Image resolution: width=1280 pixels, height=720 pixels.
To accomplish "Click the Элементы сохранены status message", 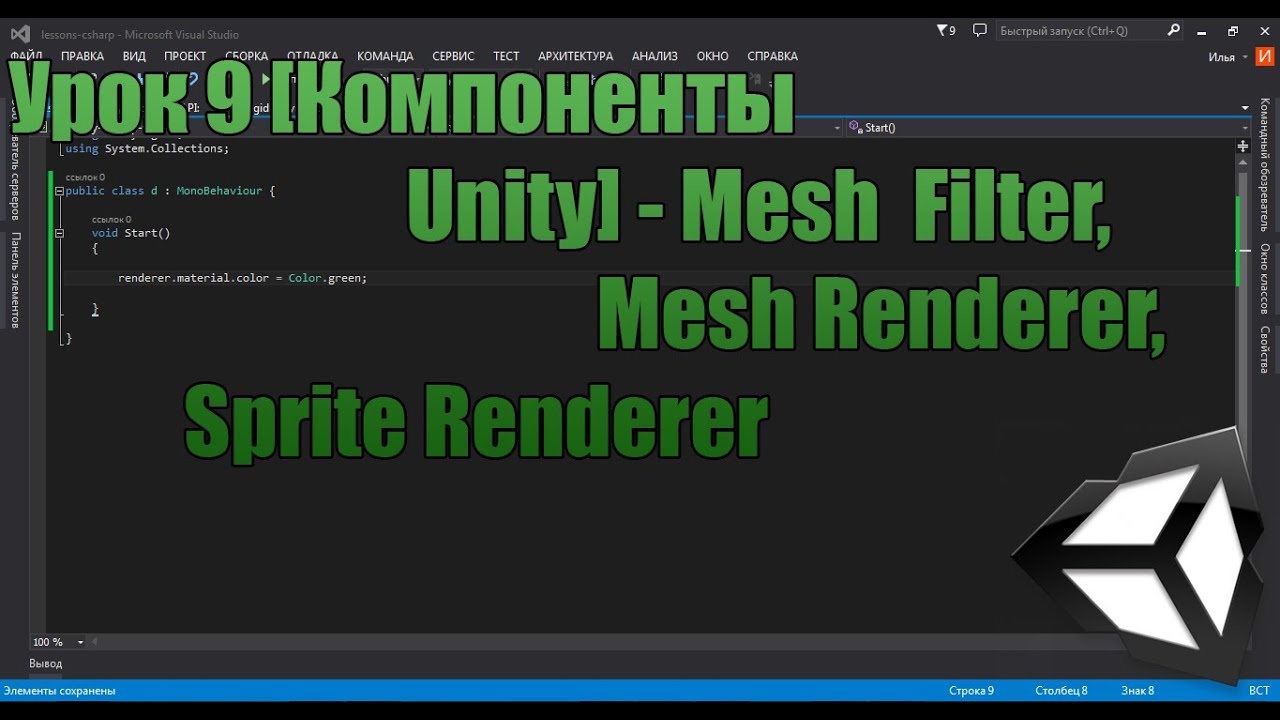I will (59, 690).
